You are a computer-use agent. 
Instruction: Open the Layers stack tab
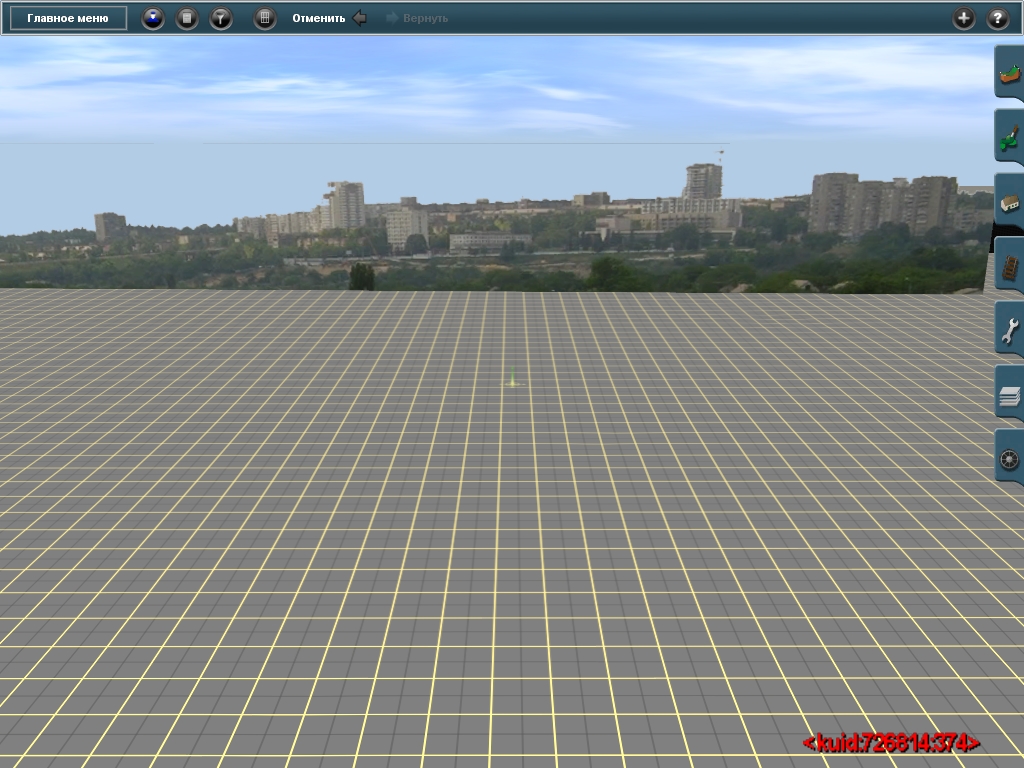1009,393
